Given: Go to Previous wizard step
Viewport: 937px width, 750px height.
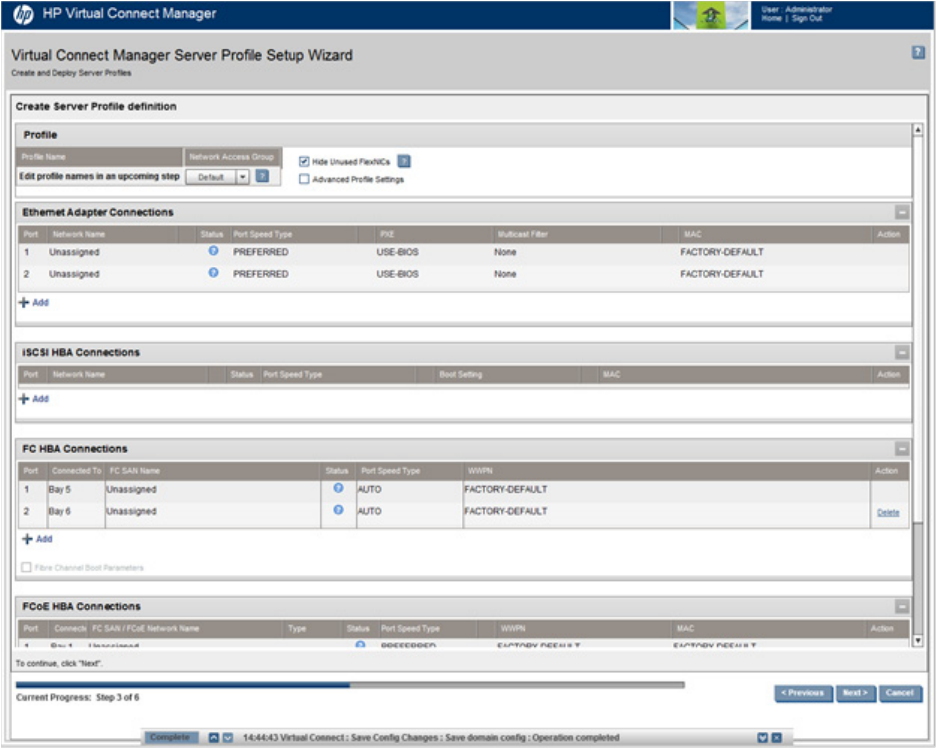Looking at the screenshot, I should pos(803,693).
